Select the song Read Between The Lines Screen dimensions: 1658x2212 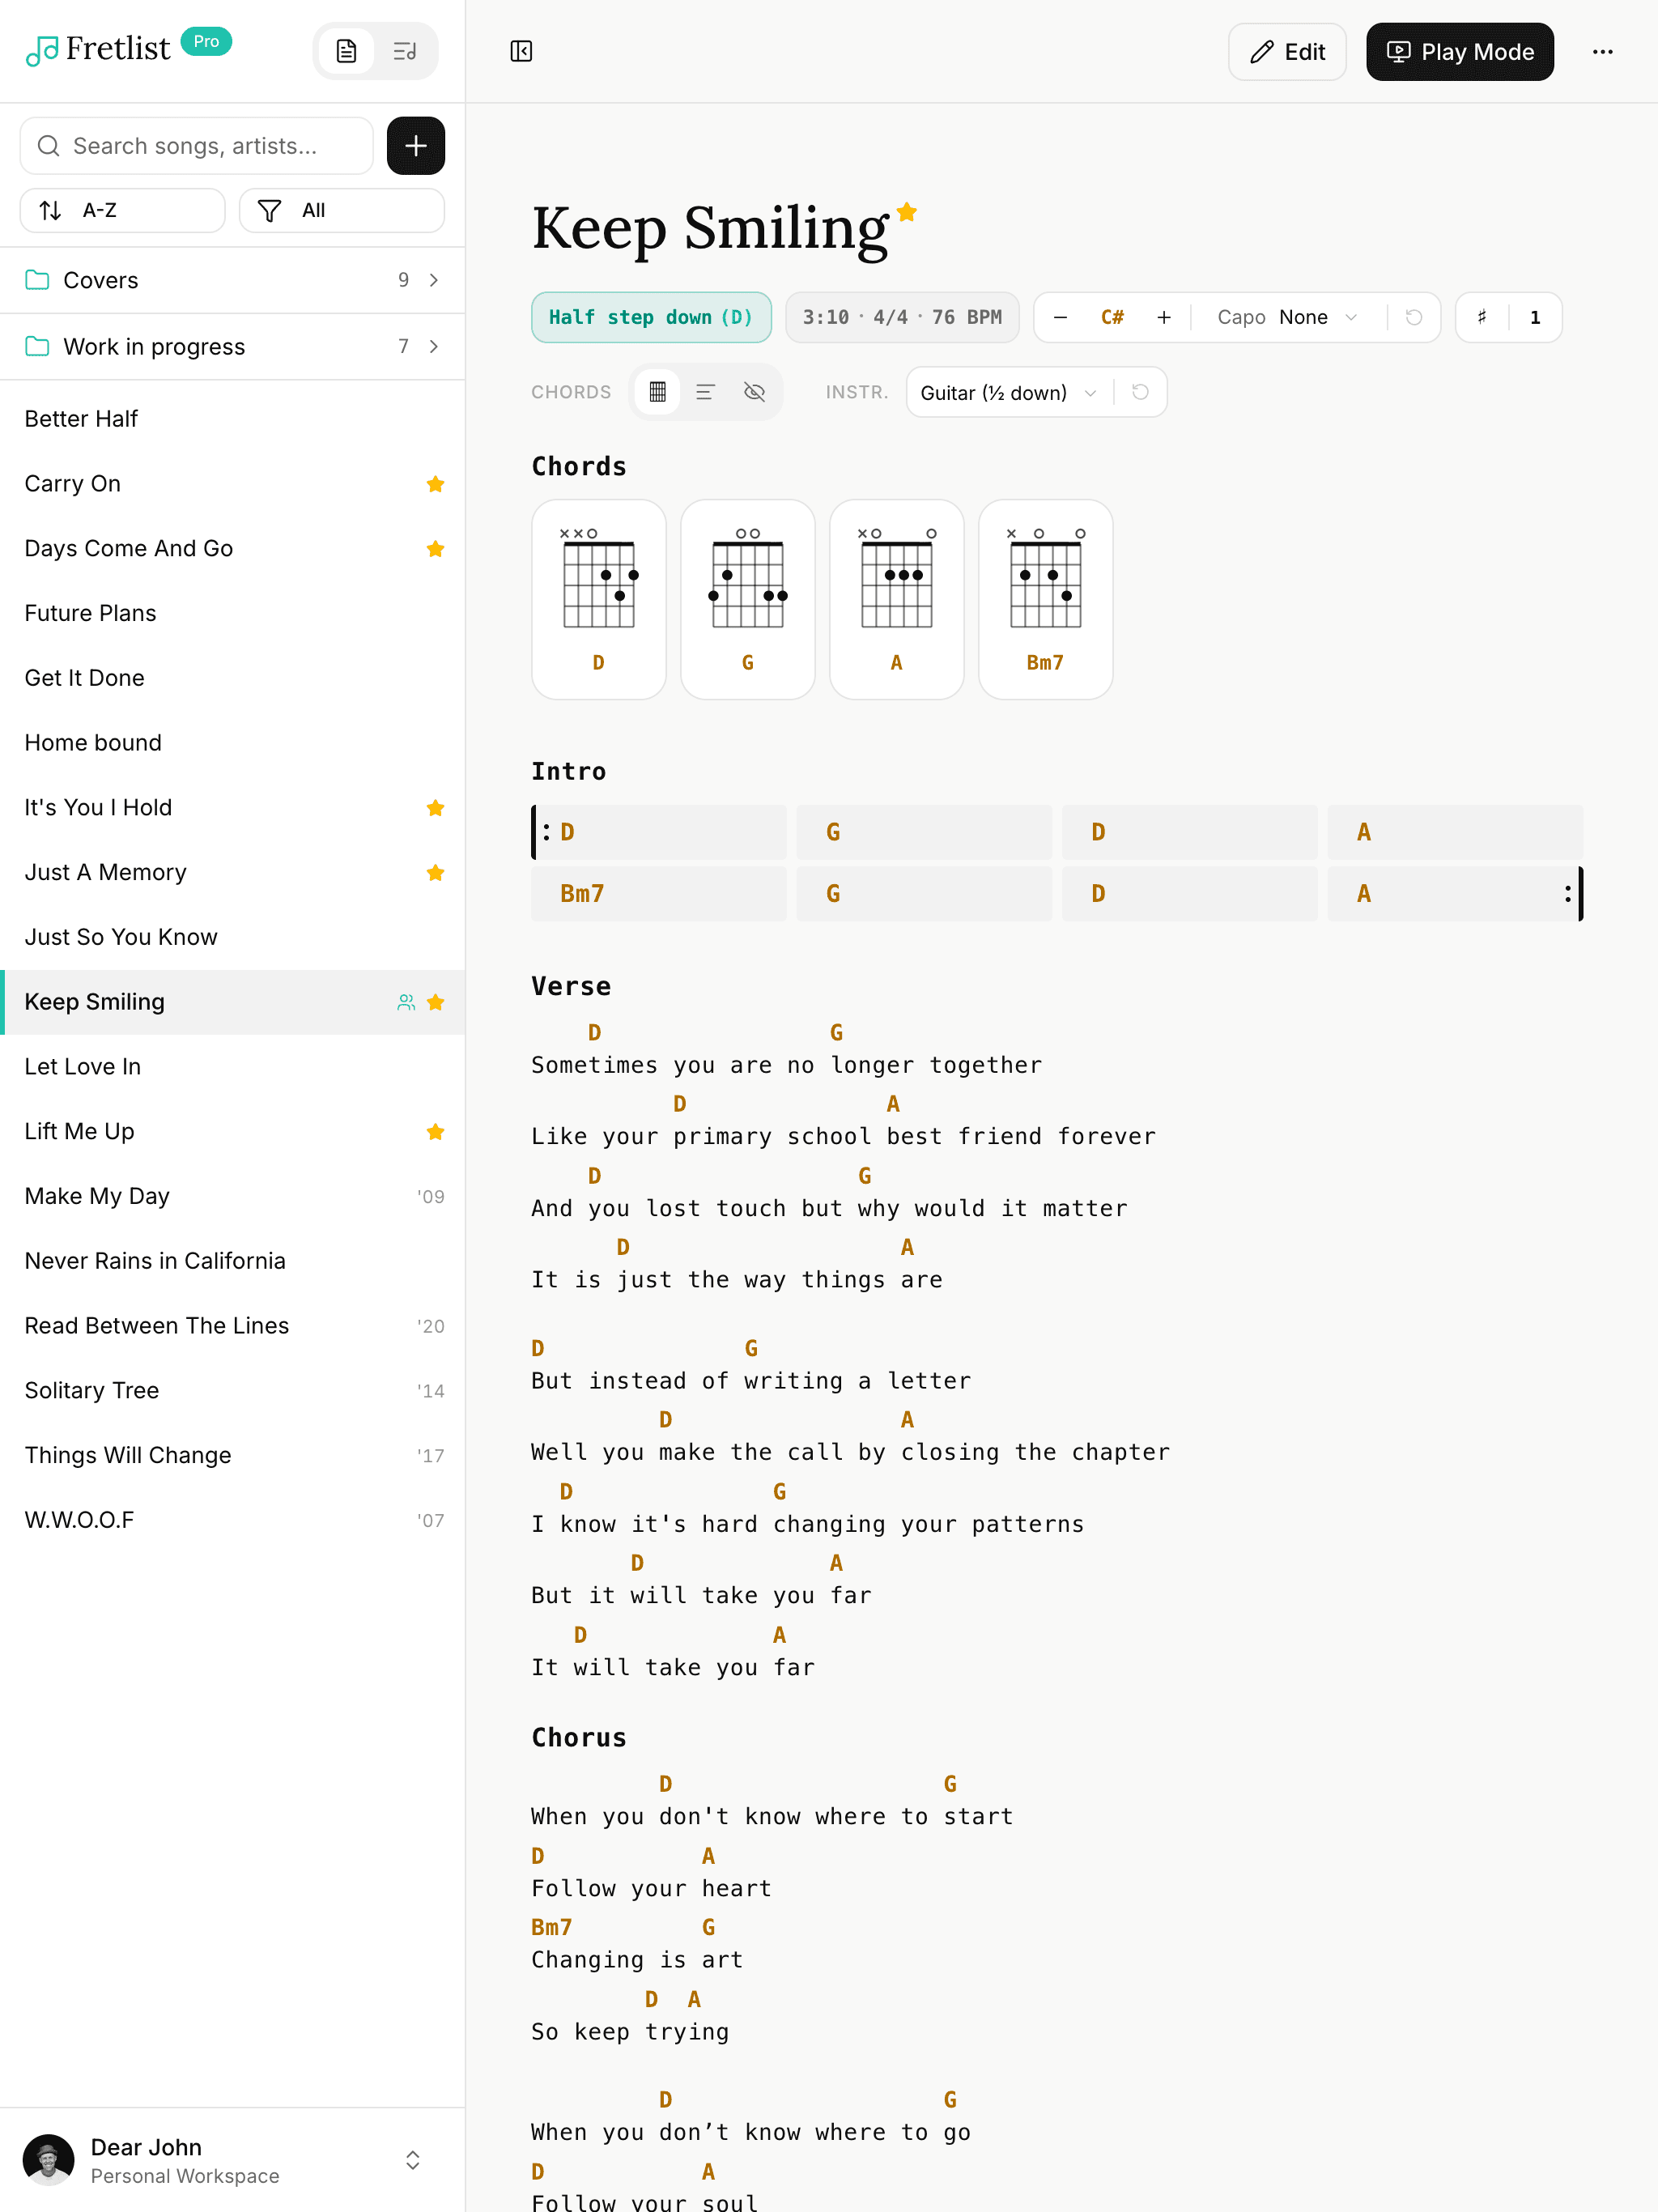(x=232, y=1326)
